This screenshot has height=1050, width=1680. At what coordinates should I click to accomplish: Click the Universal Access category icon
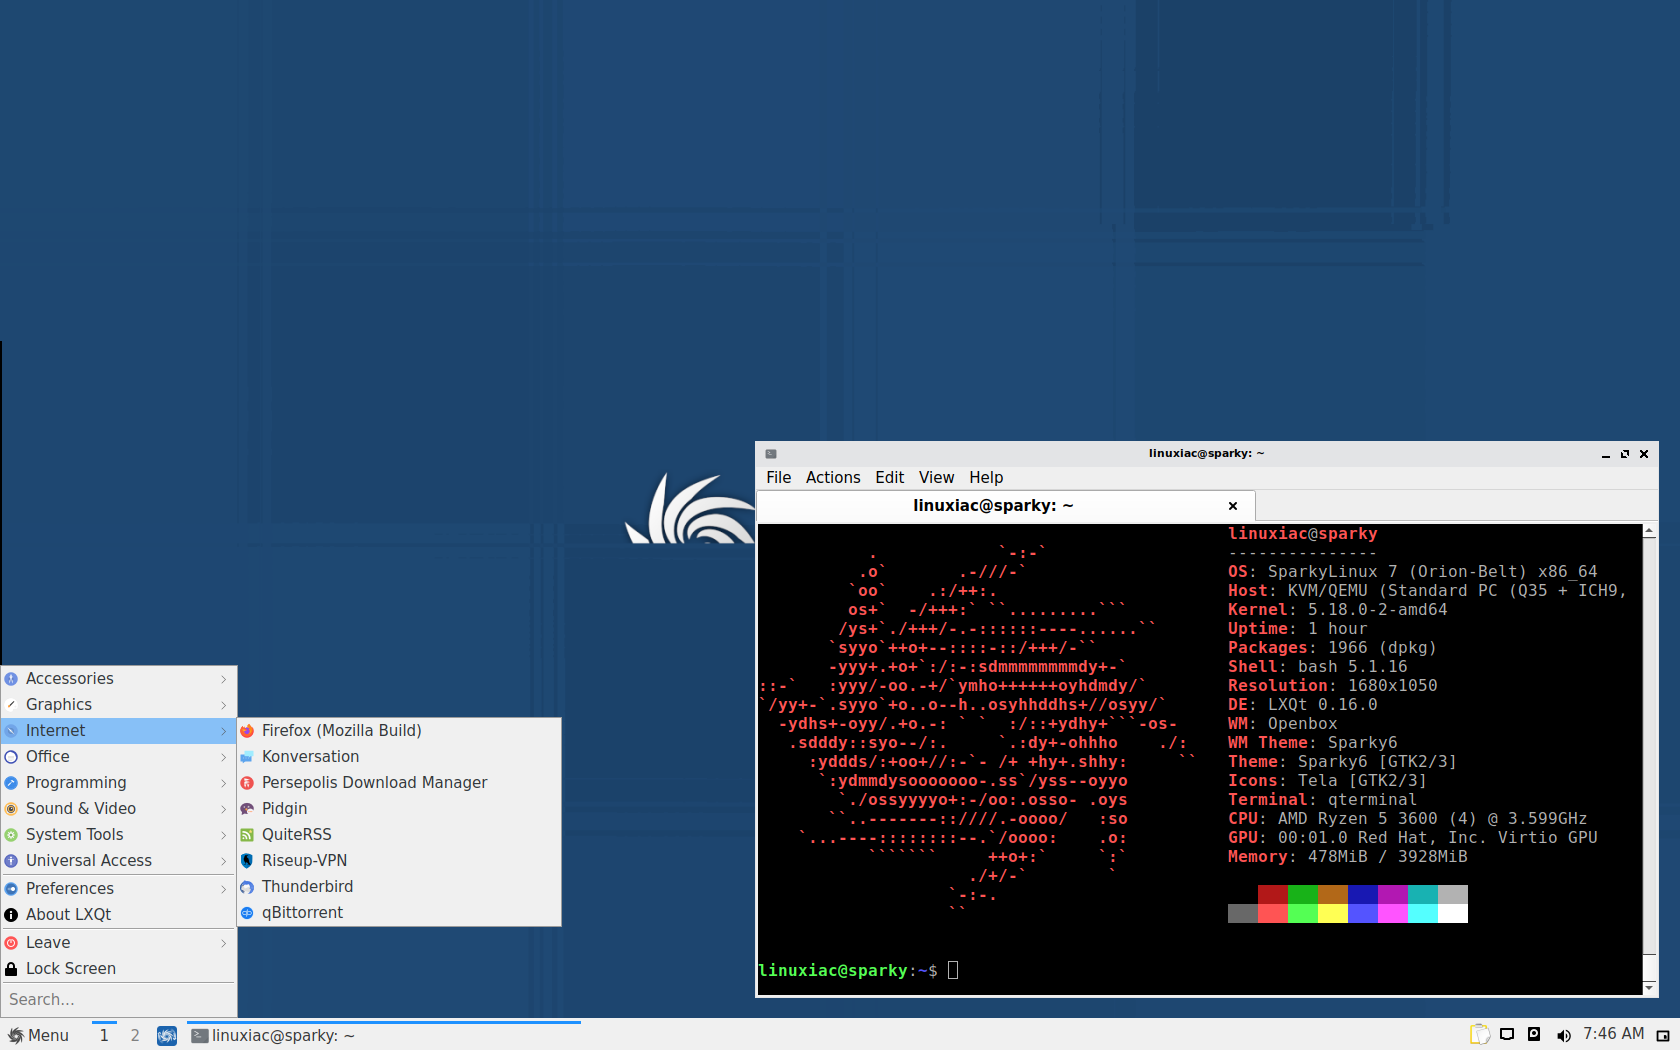[11, 861]
